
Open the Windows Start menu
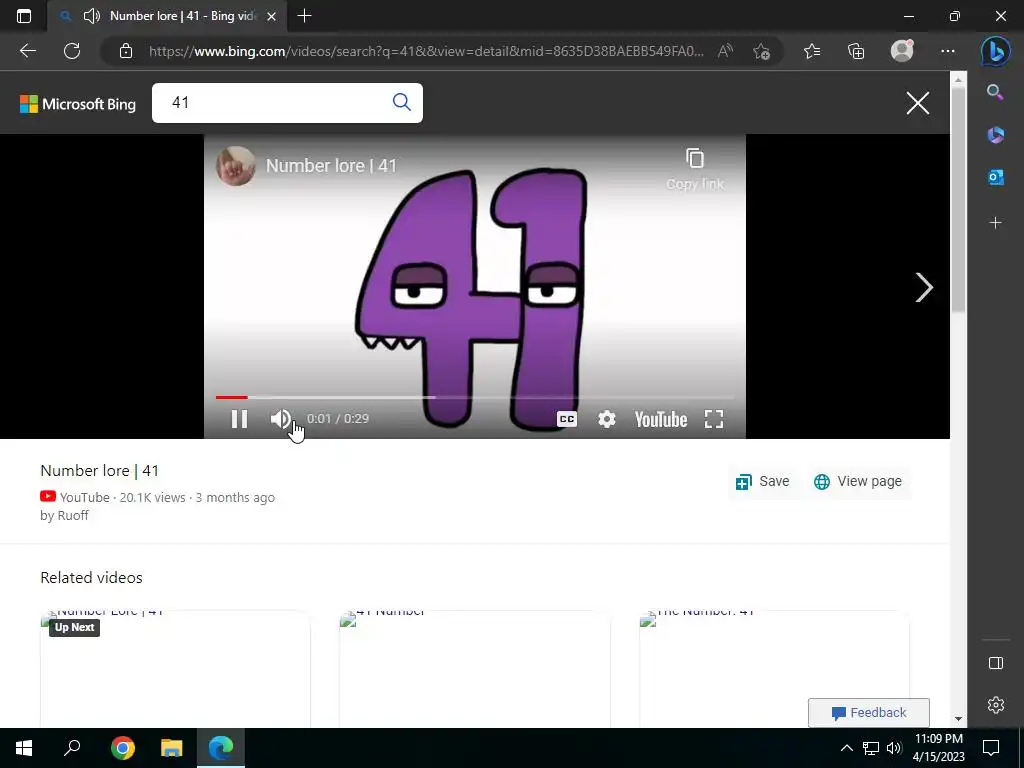(x=24, y=748)
